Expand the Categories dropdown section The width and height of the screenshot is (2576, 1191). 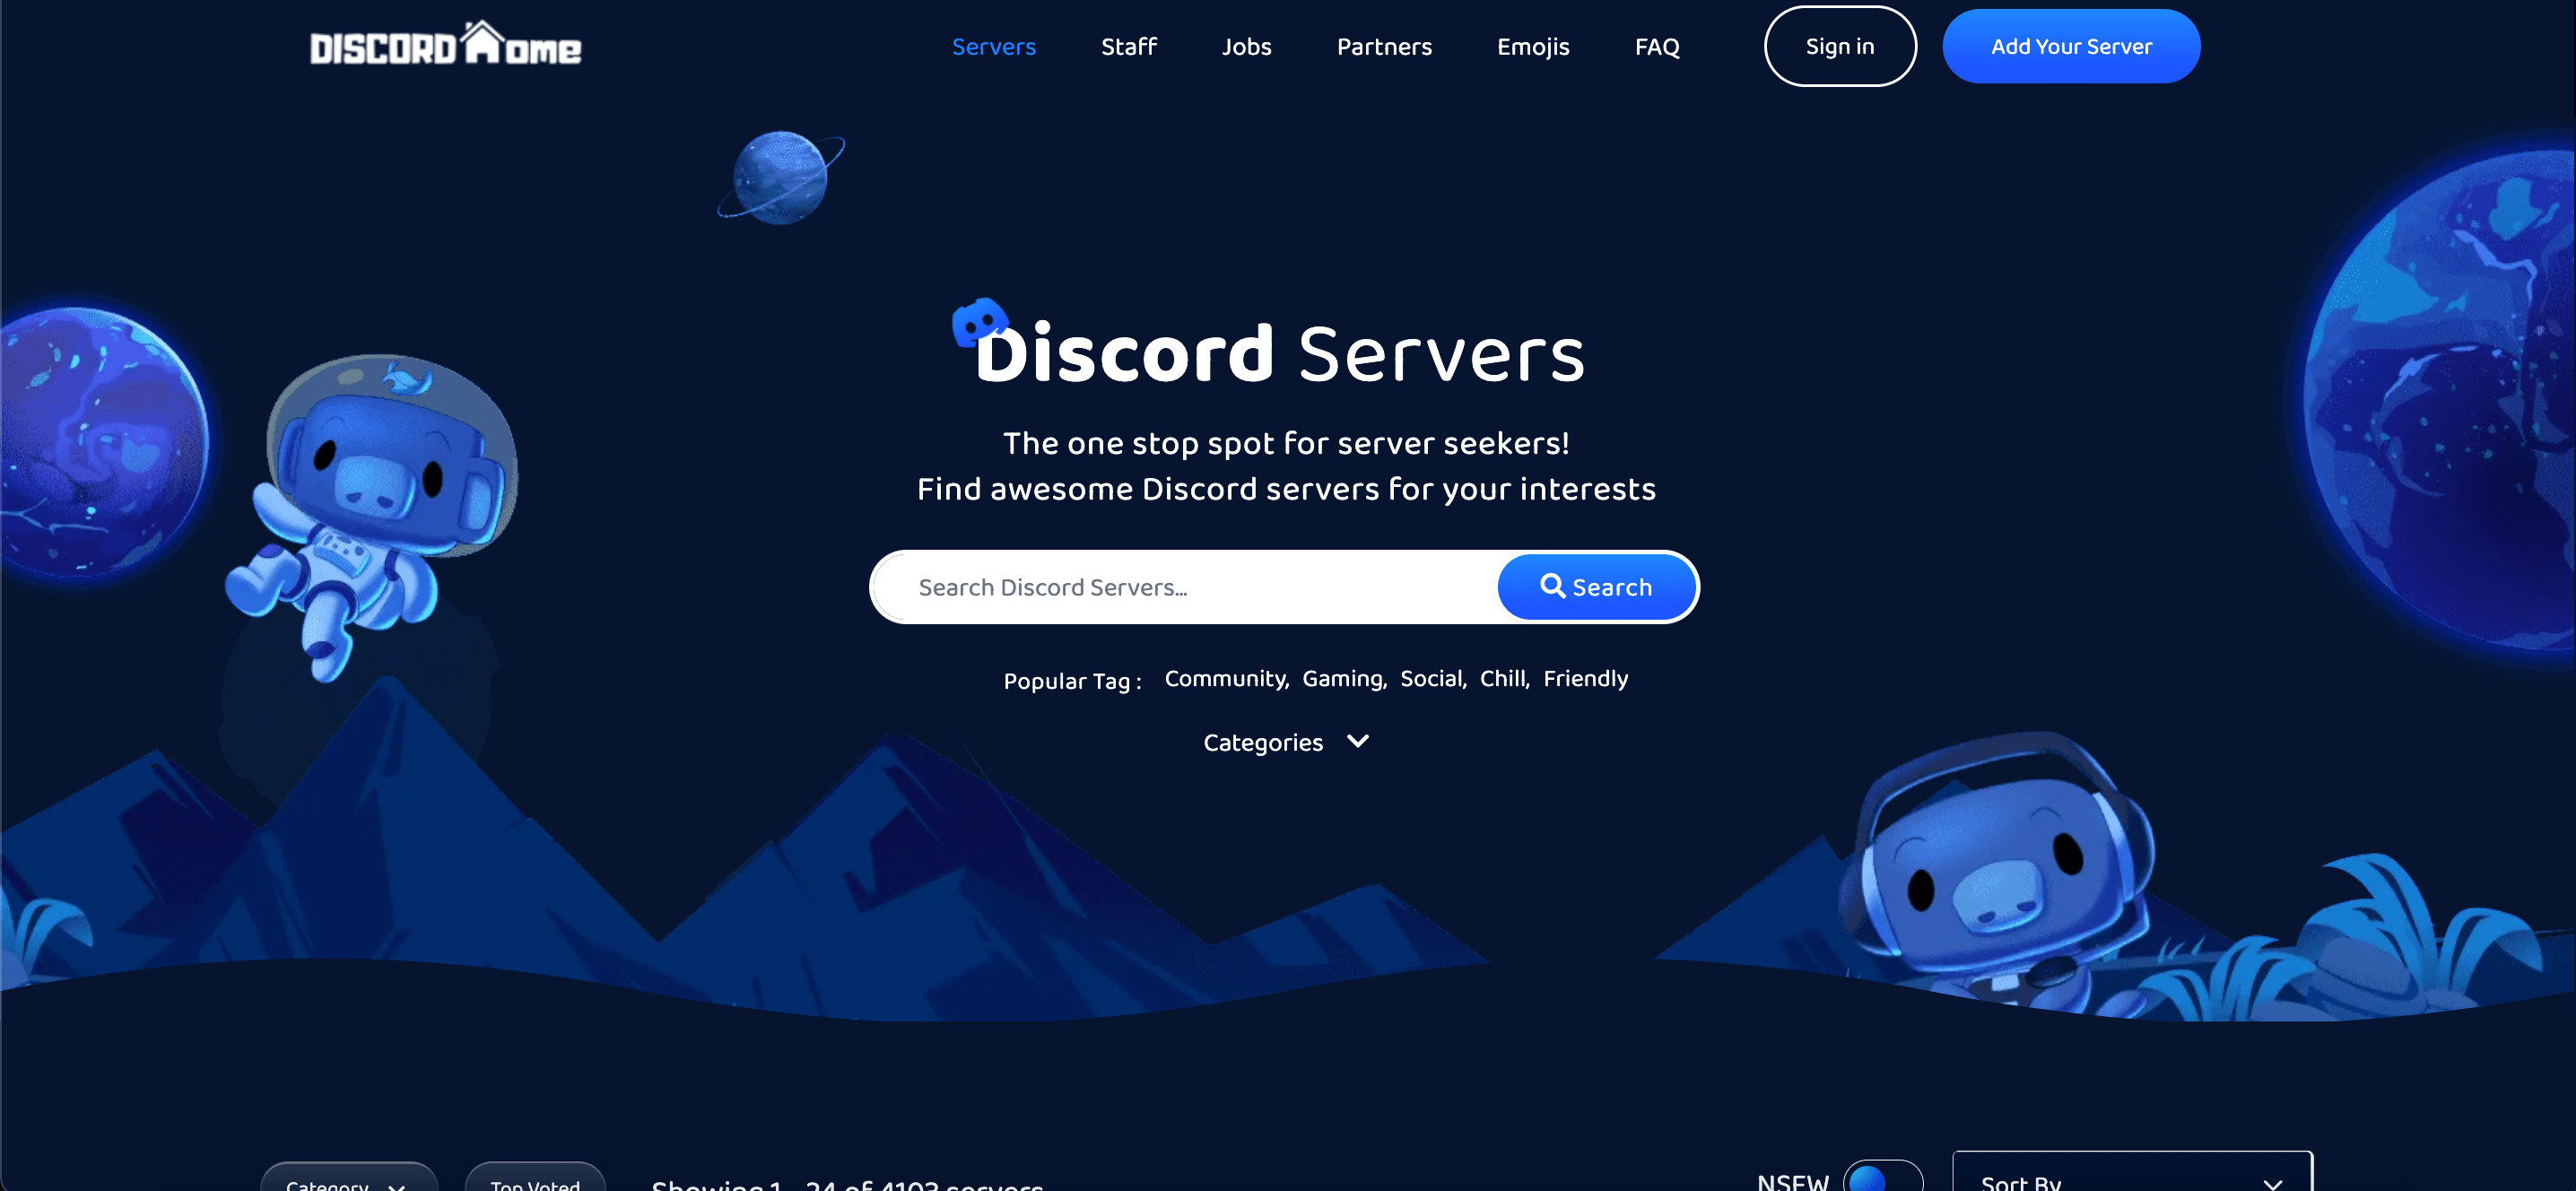1286,741
